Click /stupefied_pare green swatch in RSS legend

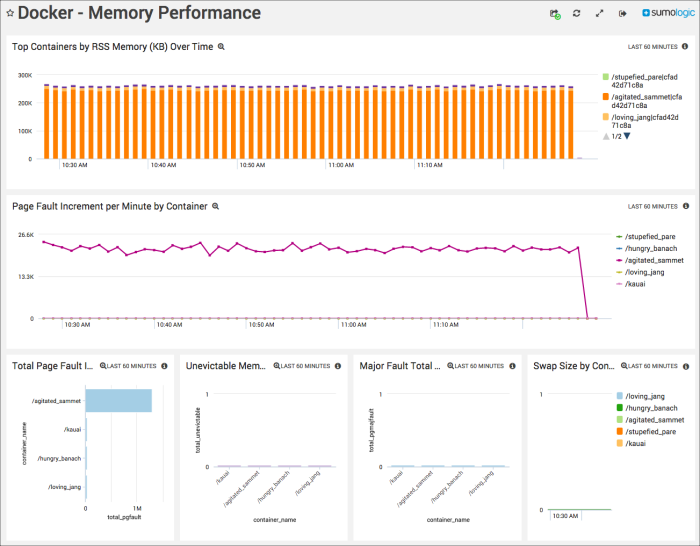coord(606,77)
